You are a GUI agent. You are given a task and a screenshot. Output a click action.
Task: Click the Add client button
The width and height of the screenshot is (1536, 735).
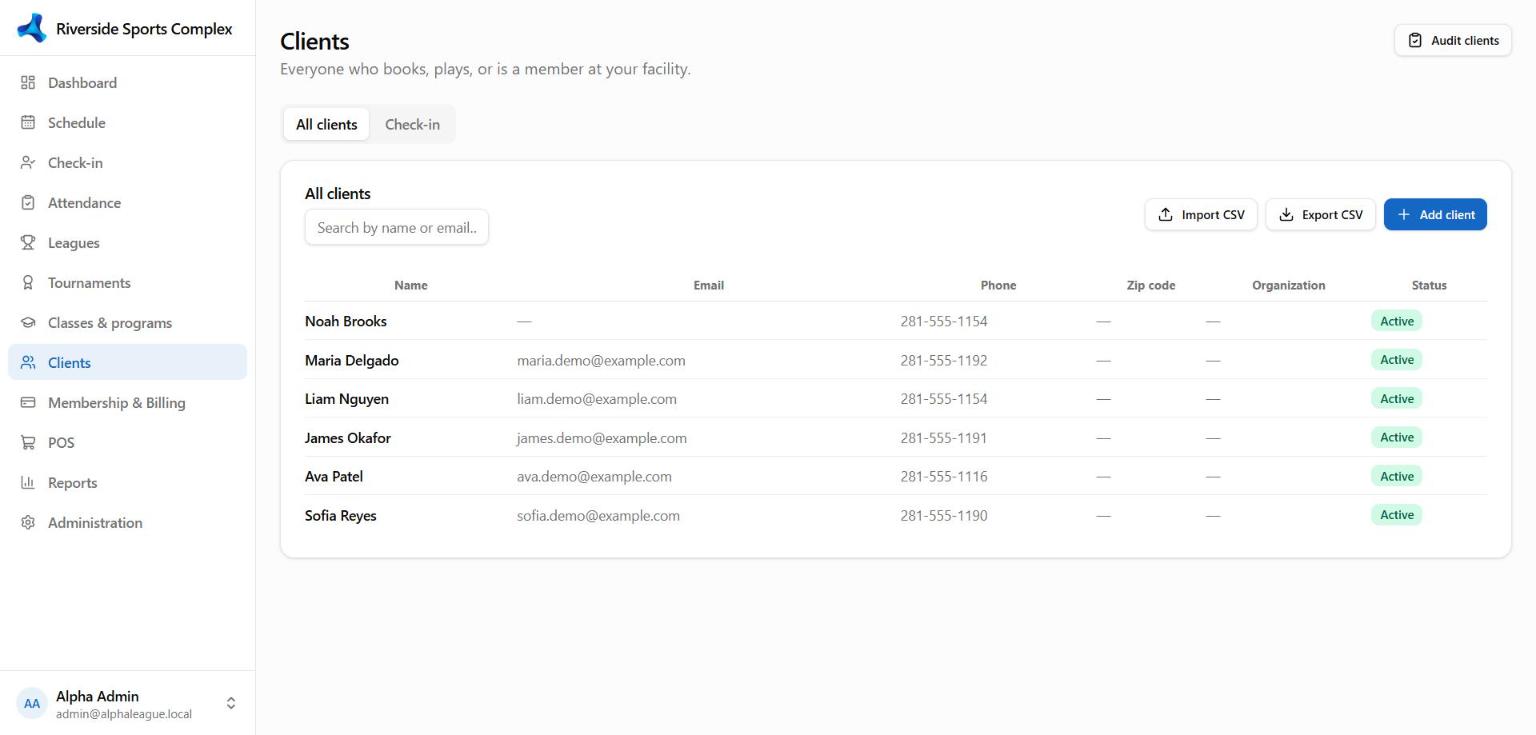[1435, 215]
